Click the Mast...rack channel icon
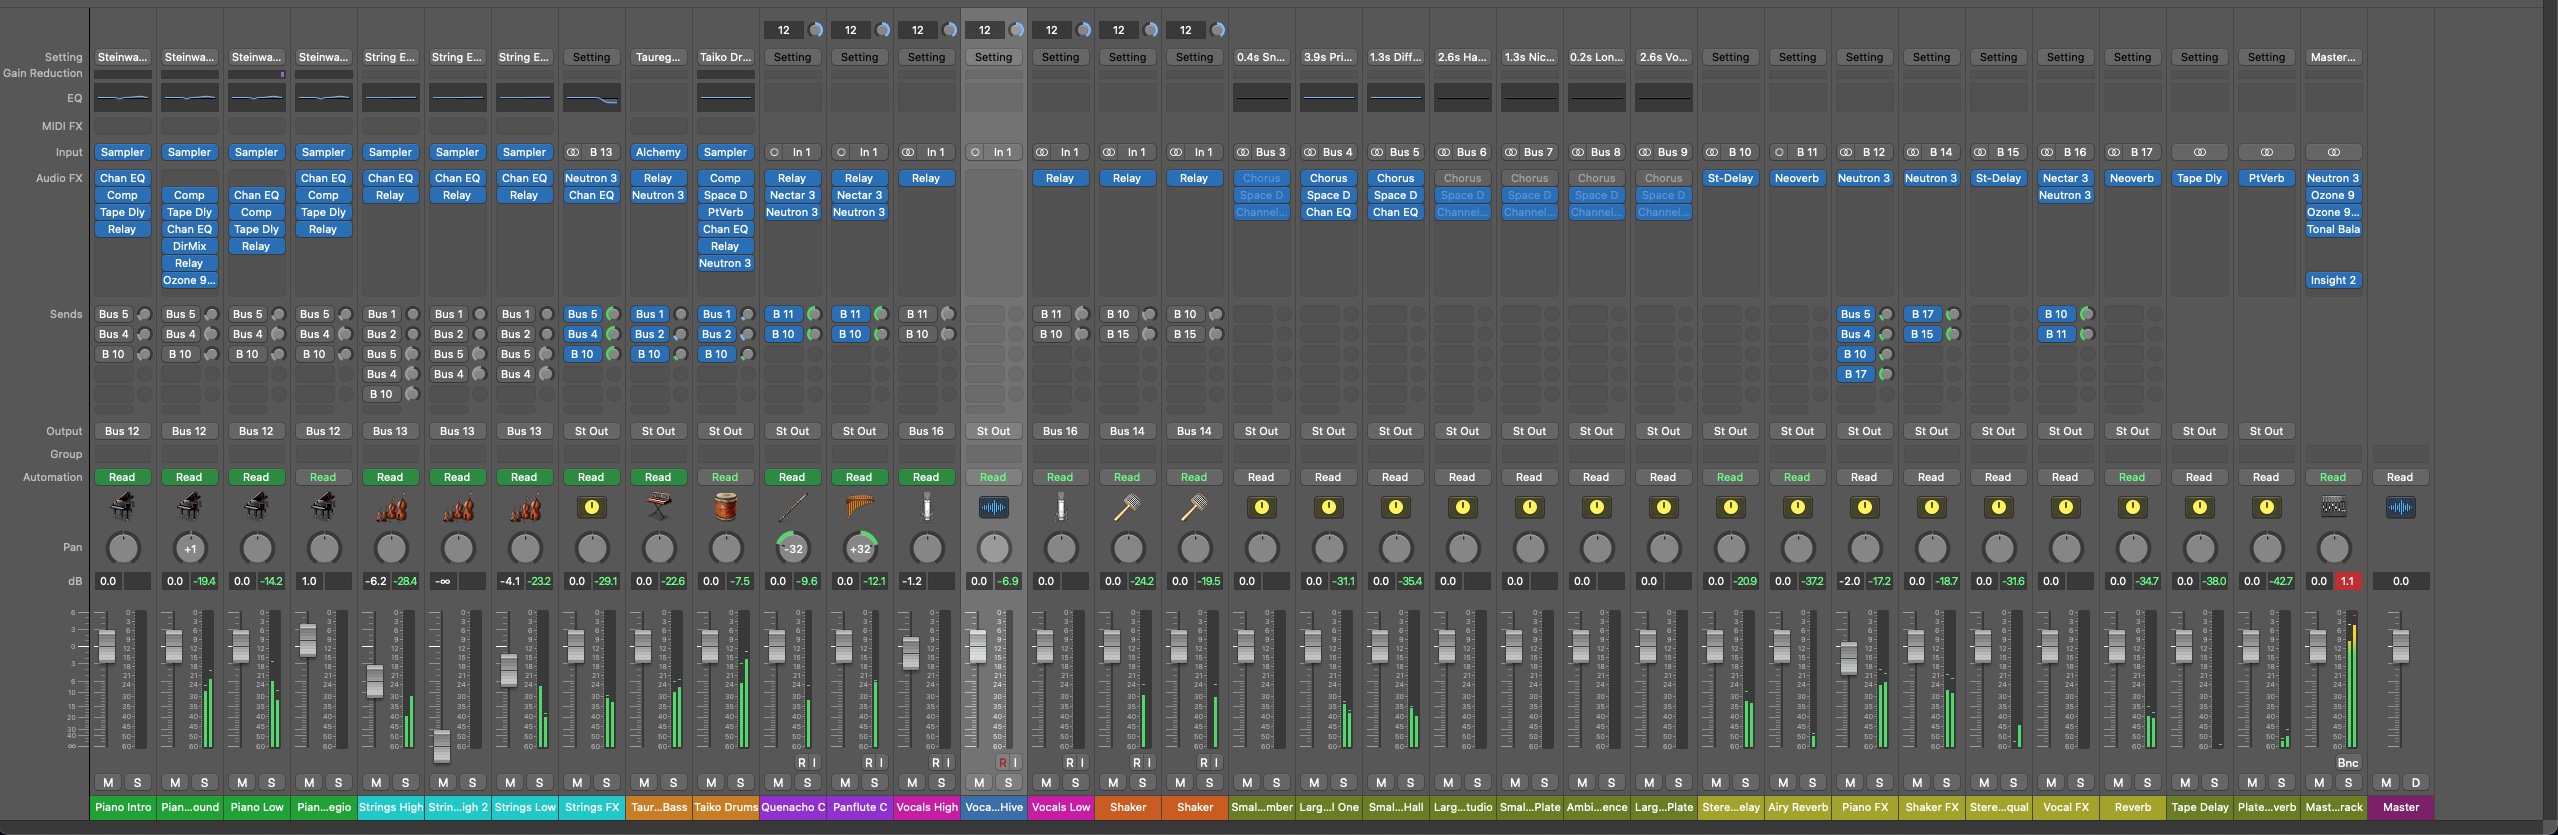The height and width of the screenshot is (835, 2558). [x=2333, y=507]
